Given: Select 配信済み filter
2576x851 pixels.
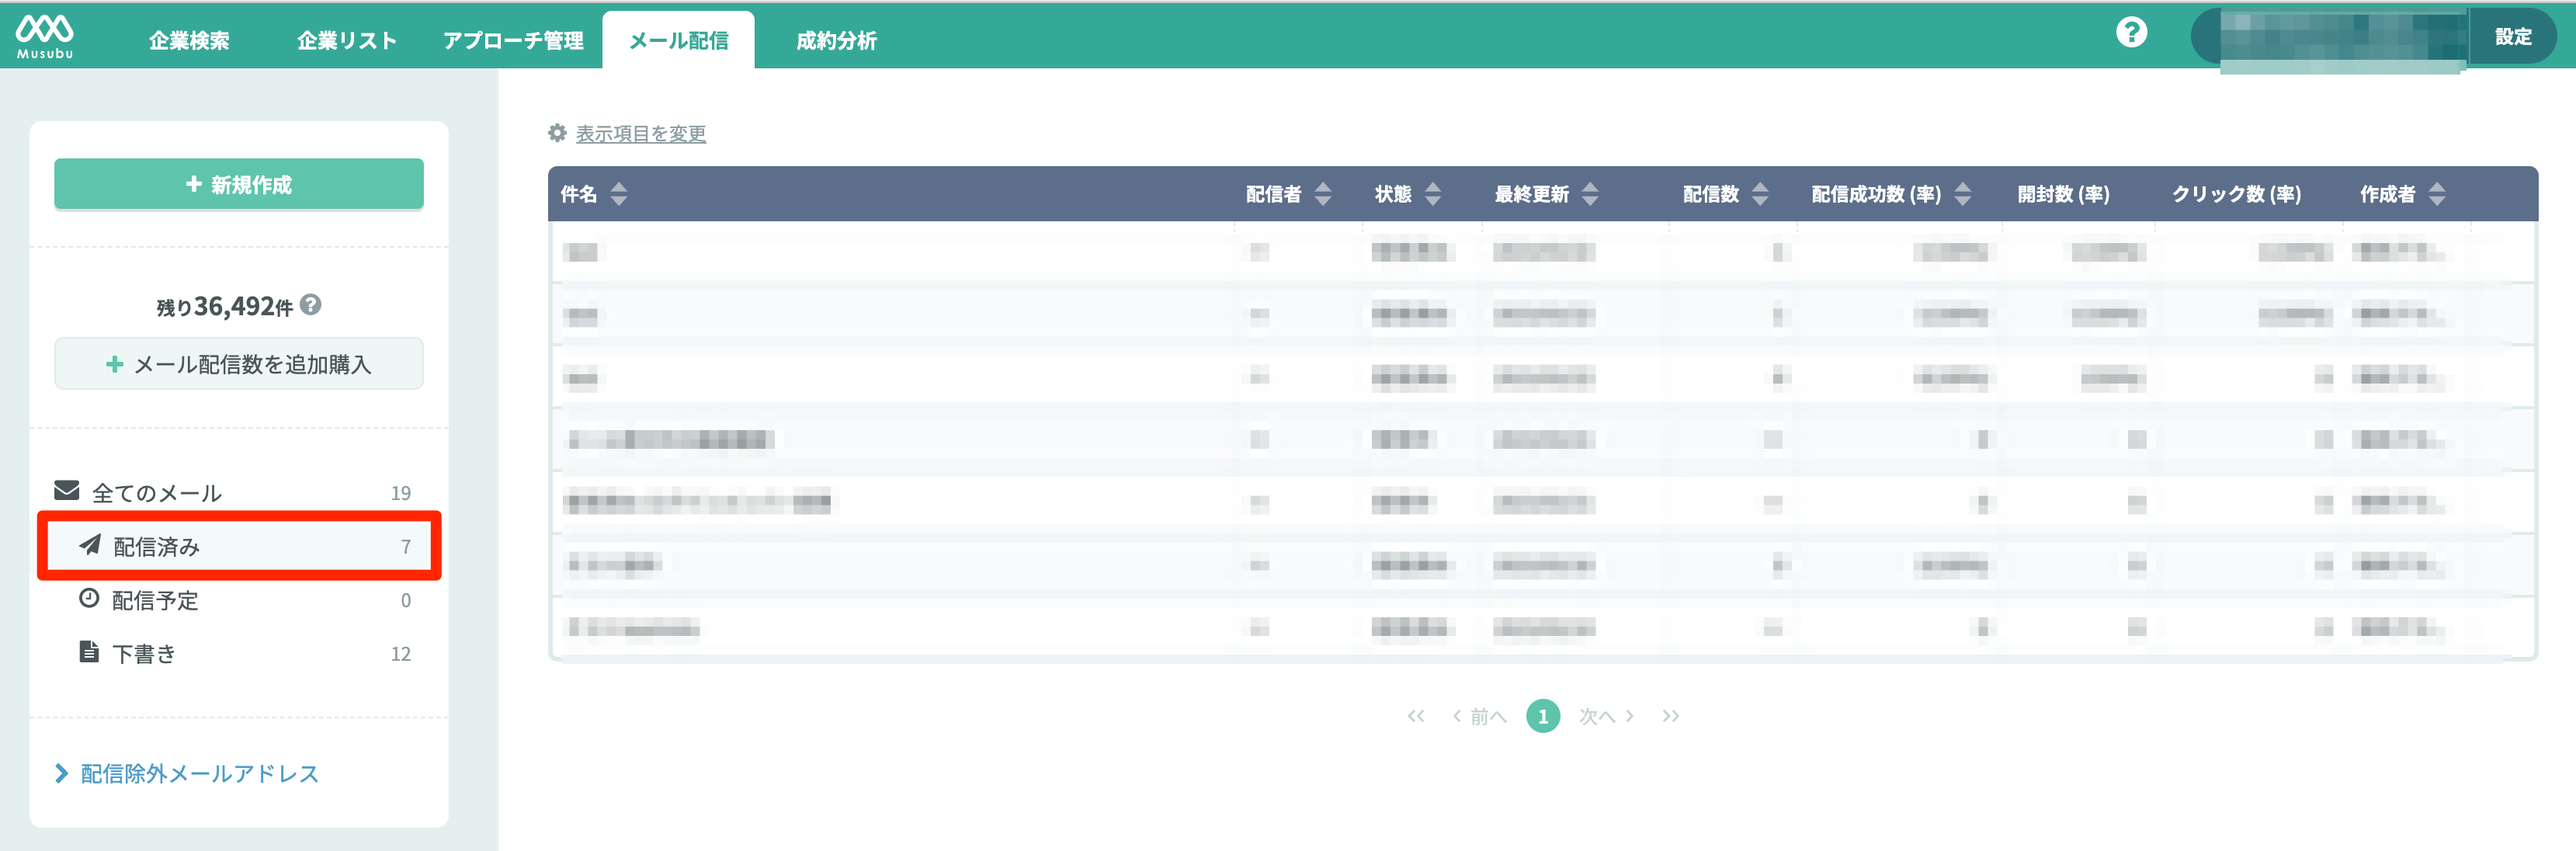Looking at the screenshot, I should click(239, 546).
